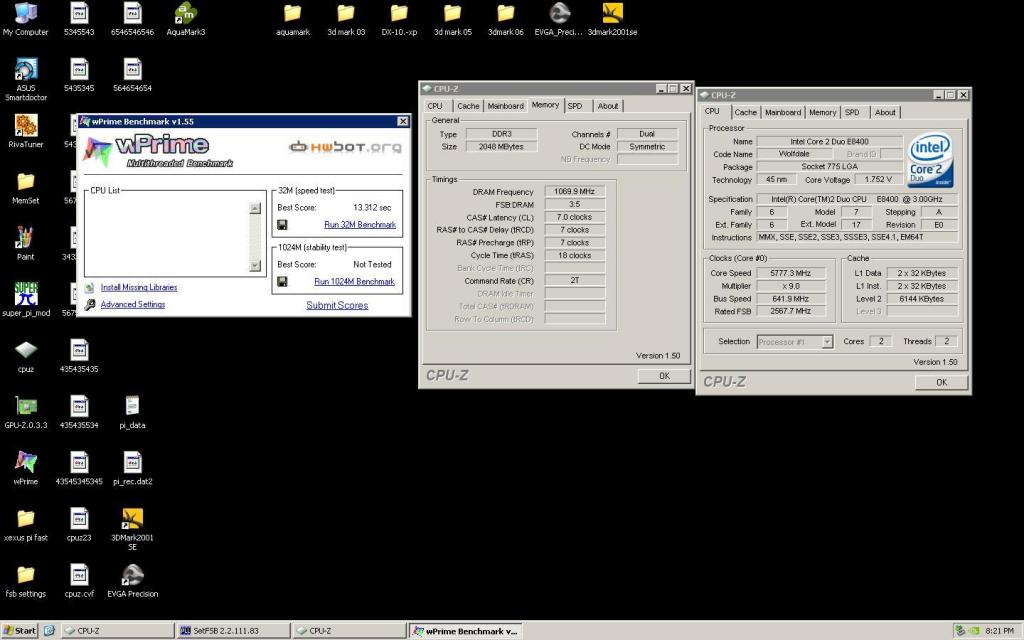Click the Core Voltage 1.752 V value

tap(878, 179)
